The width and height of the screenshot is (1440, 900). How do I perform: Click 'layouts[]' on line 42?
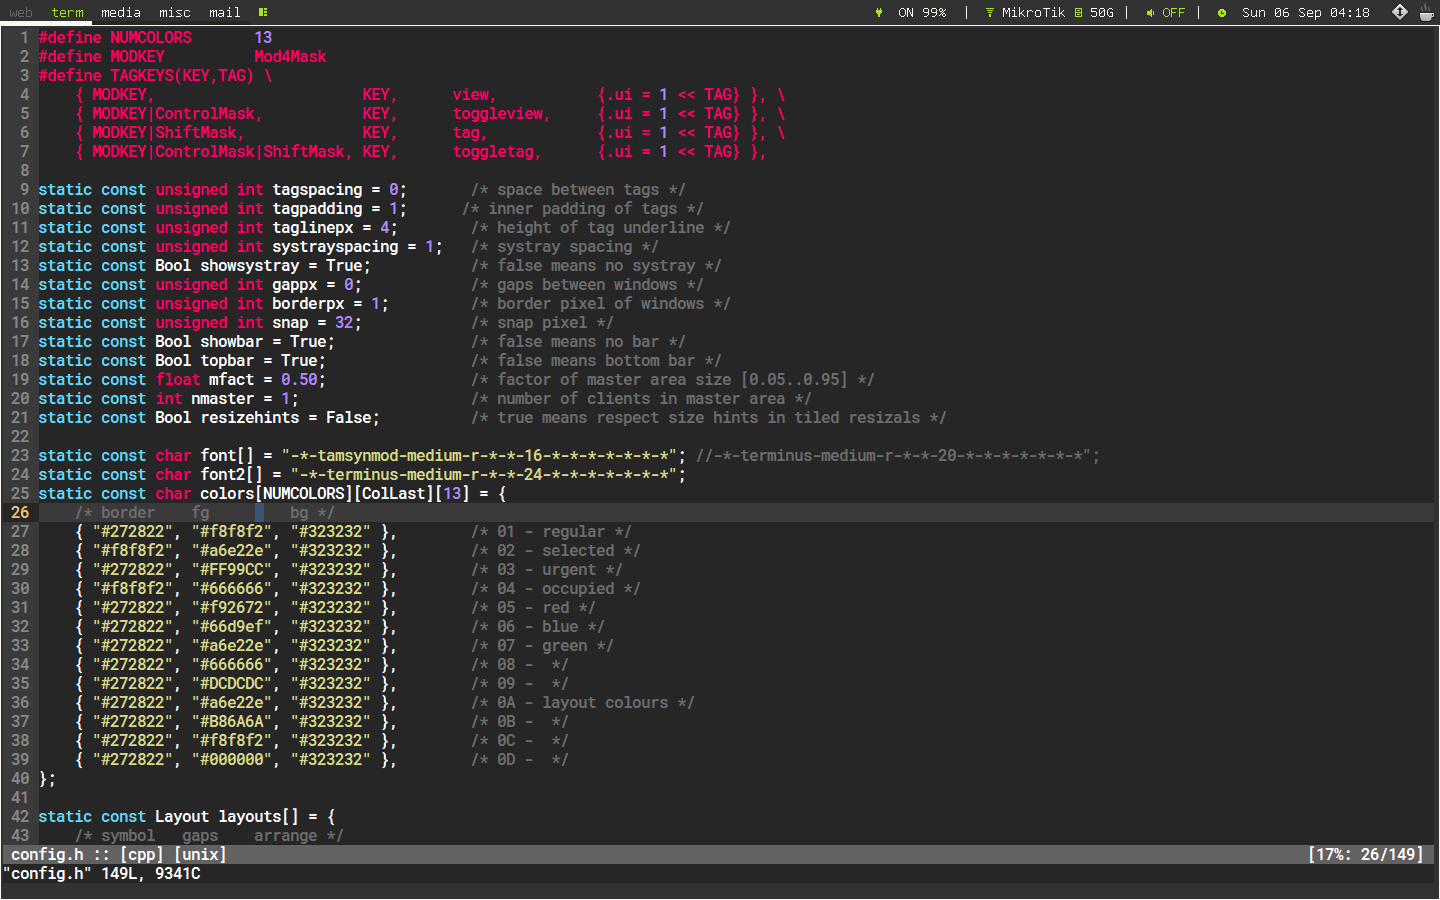coord(258,817)
